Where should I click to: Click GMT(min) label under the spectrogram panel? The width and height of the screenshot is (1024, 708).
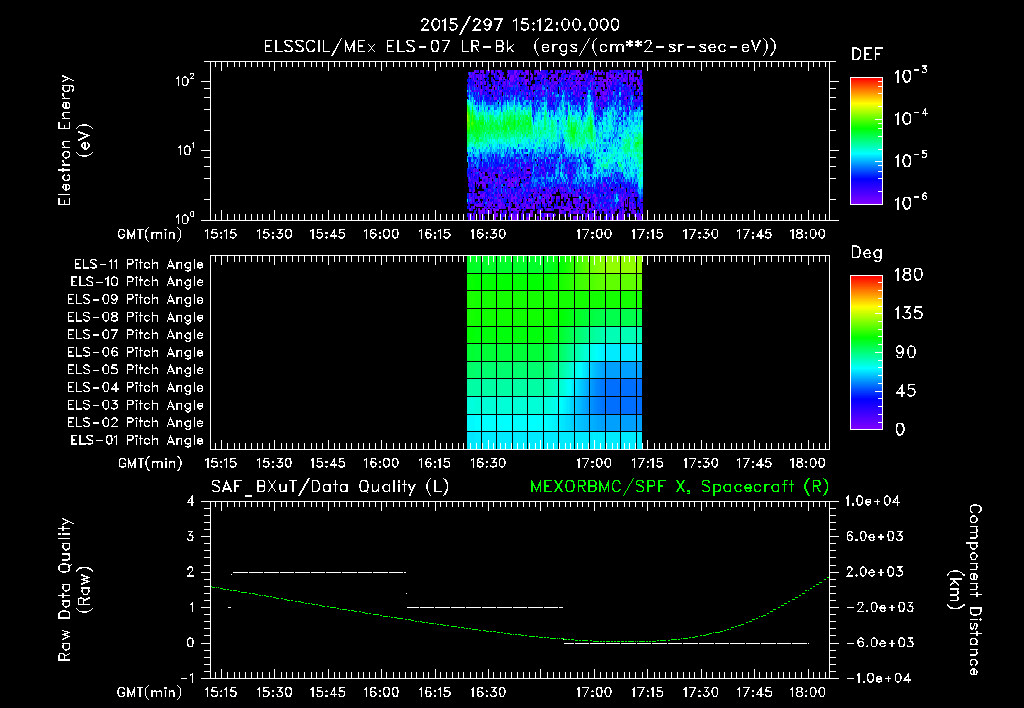150,234
